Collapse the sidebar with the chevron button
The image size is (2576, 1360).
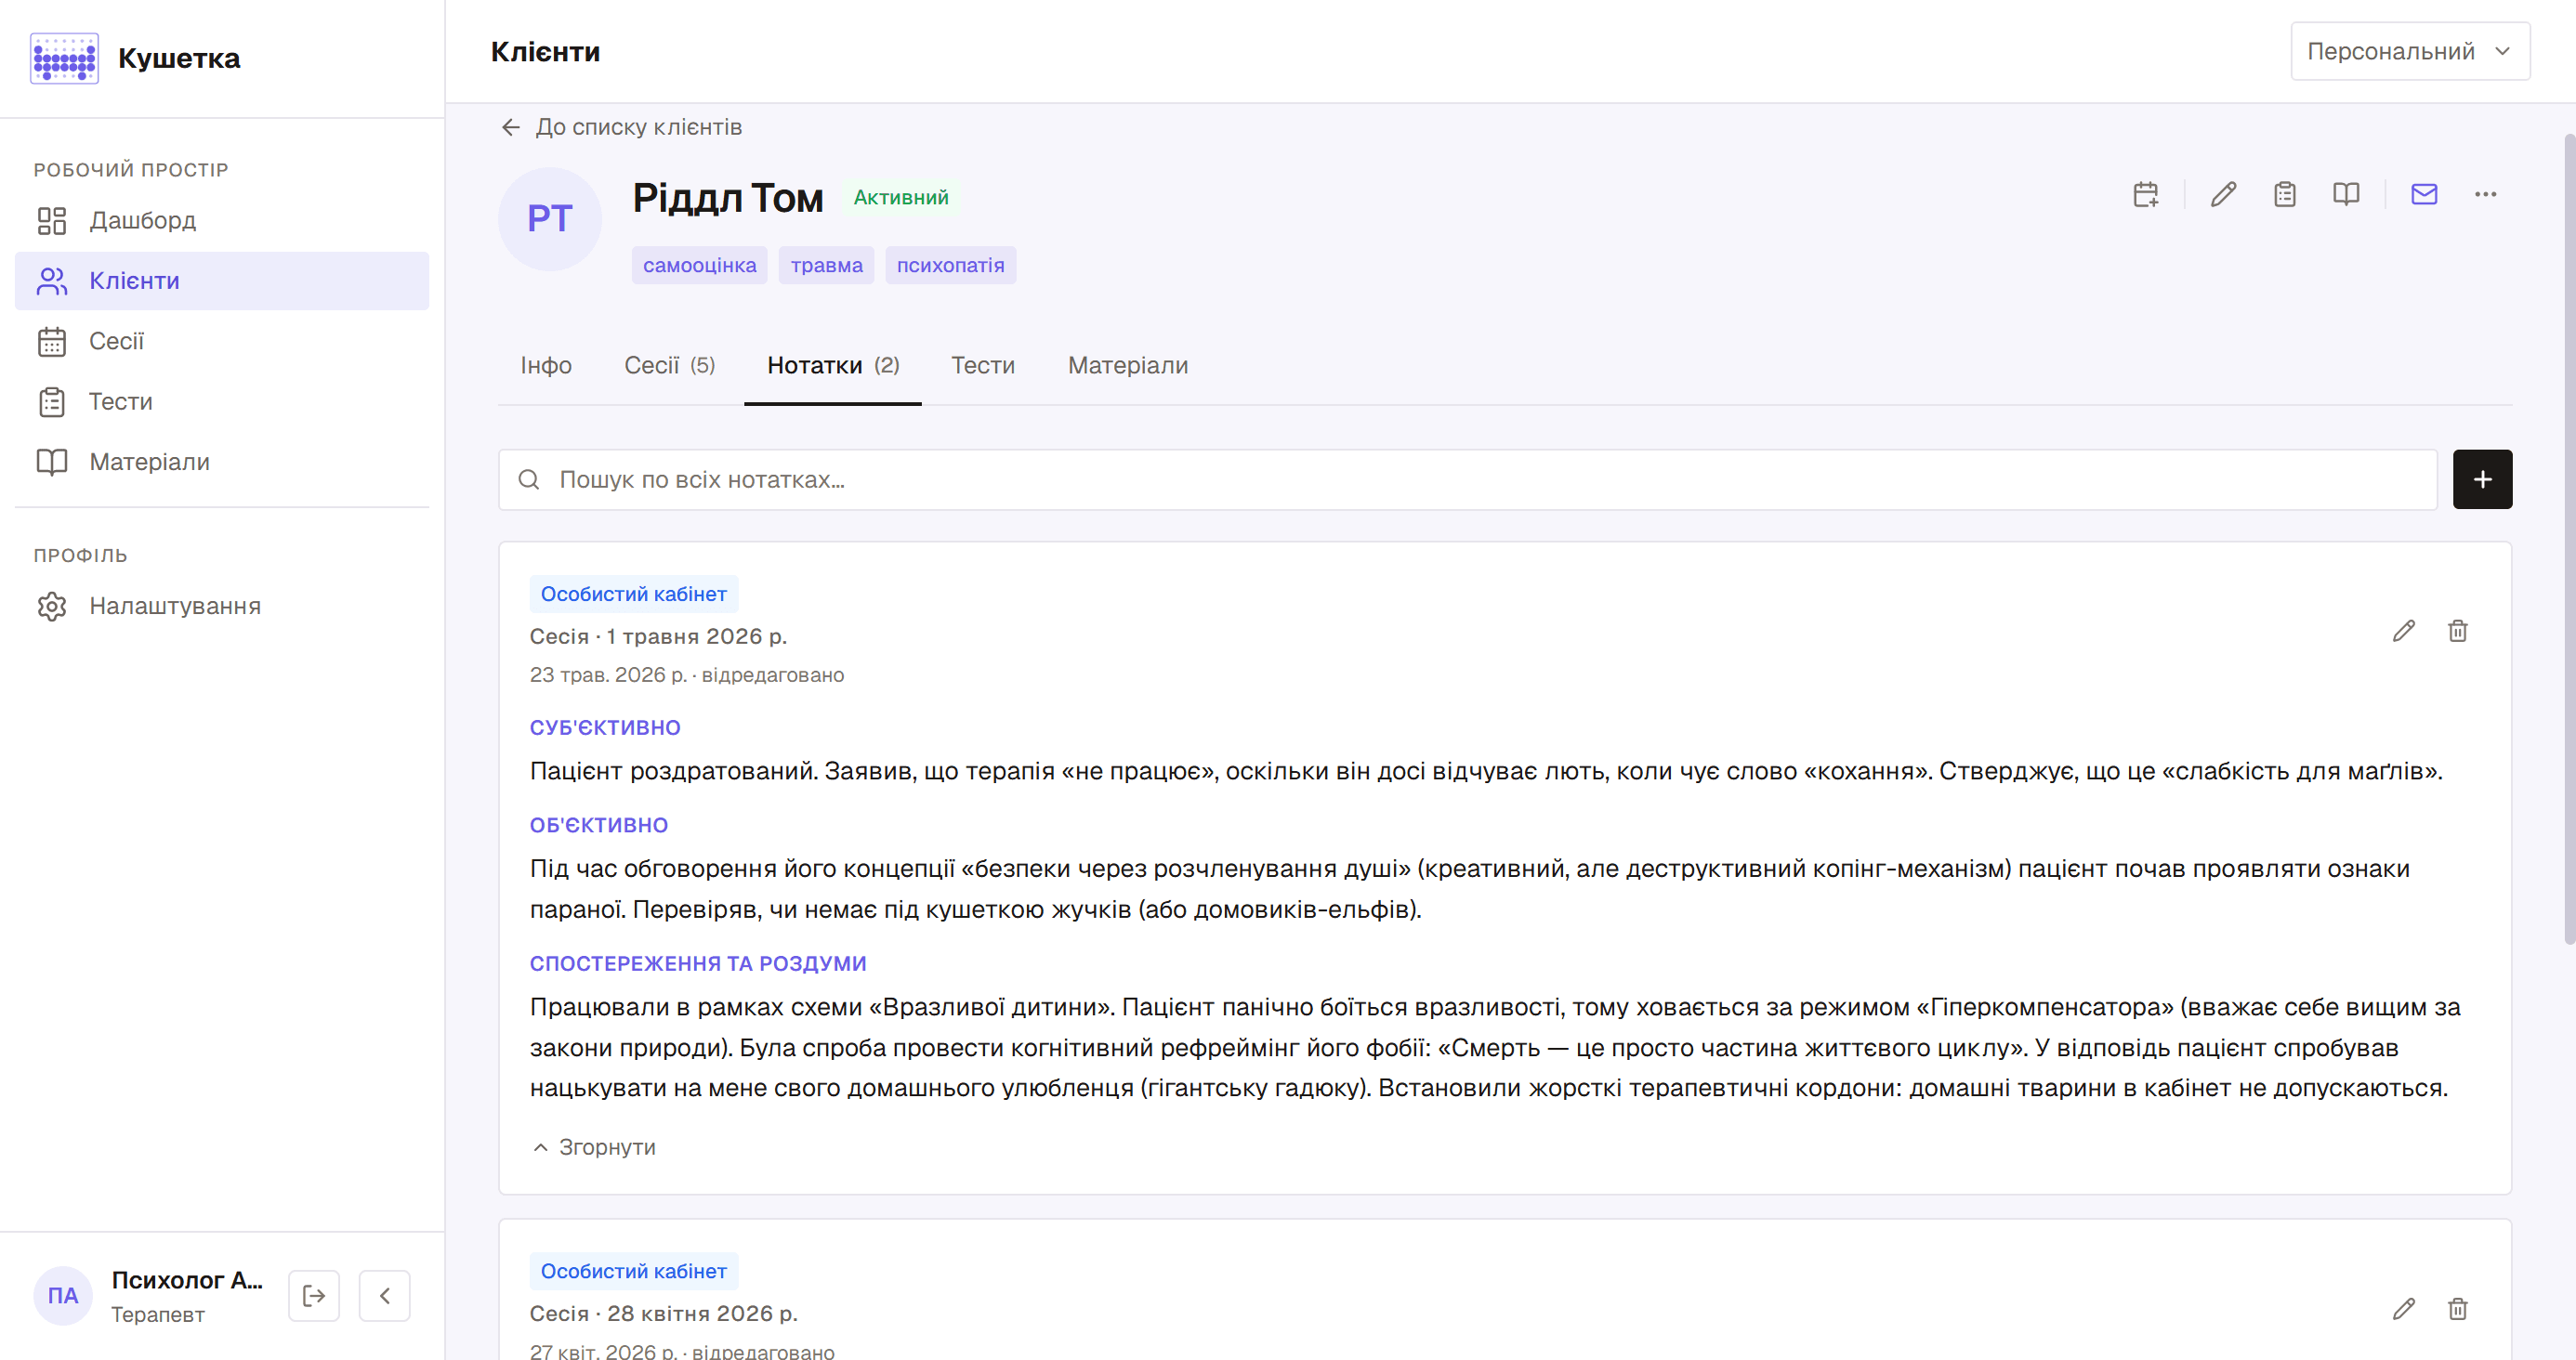[x=385, y=1296]
